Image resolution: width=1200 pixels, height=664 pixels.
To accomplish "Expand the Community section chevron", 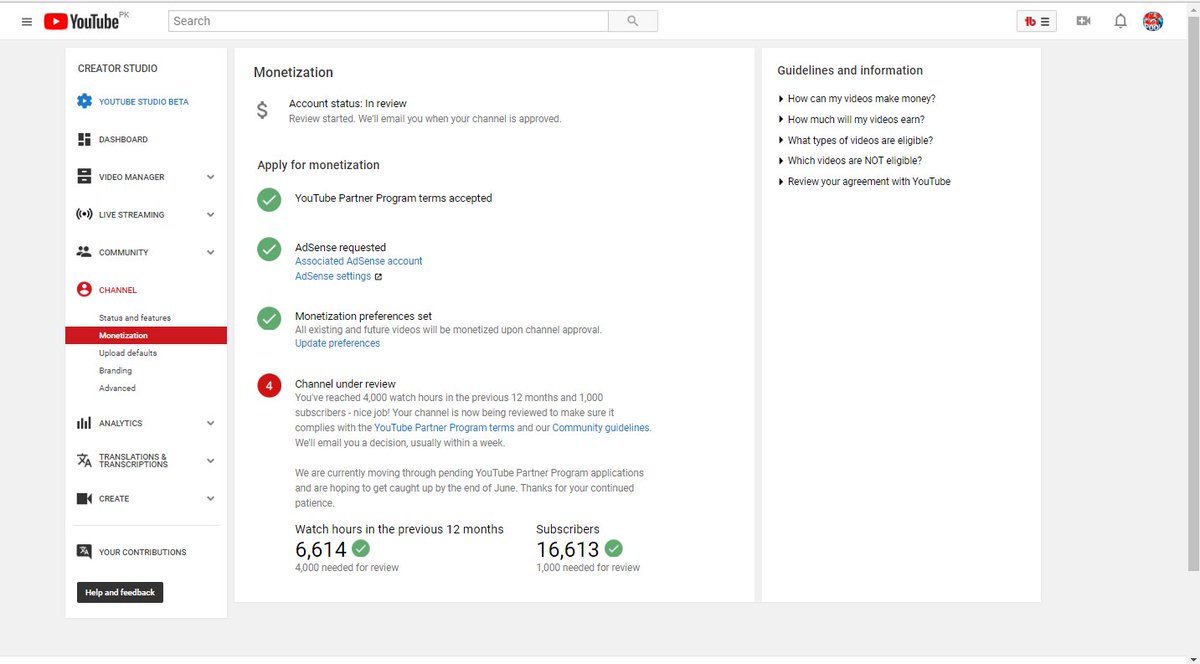I will pos(210,252).
